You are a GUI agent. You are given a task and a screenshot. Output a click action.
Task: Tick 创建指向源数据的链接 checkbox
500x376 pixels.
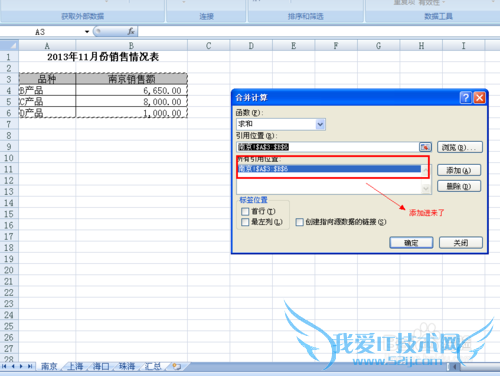tap(300, 222)
